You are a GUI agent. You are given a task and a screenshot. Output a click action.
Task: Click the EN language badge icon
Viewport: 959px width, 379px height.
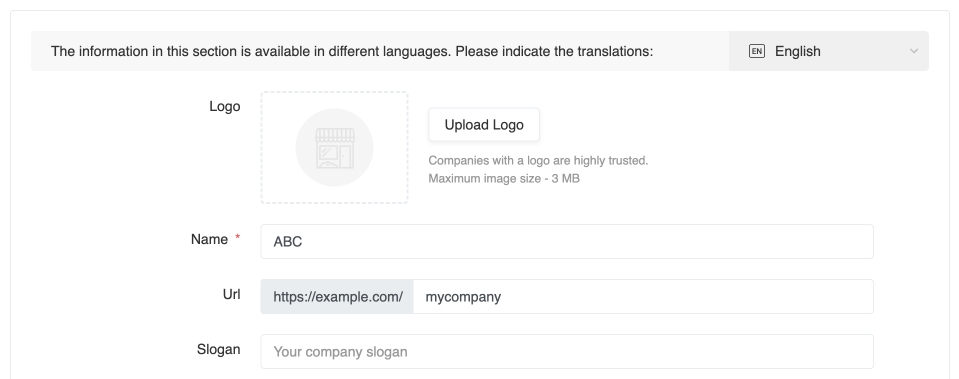(757, 51)
